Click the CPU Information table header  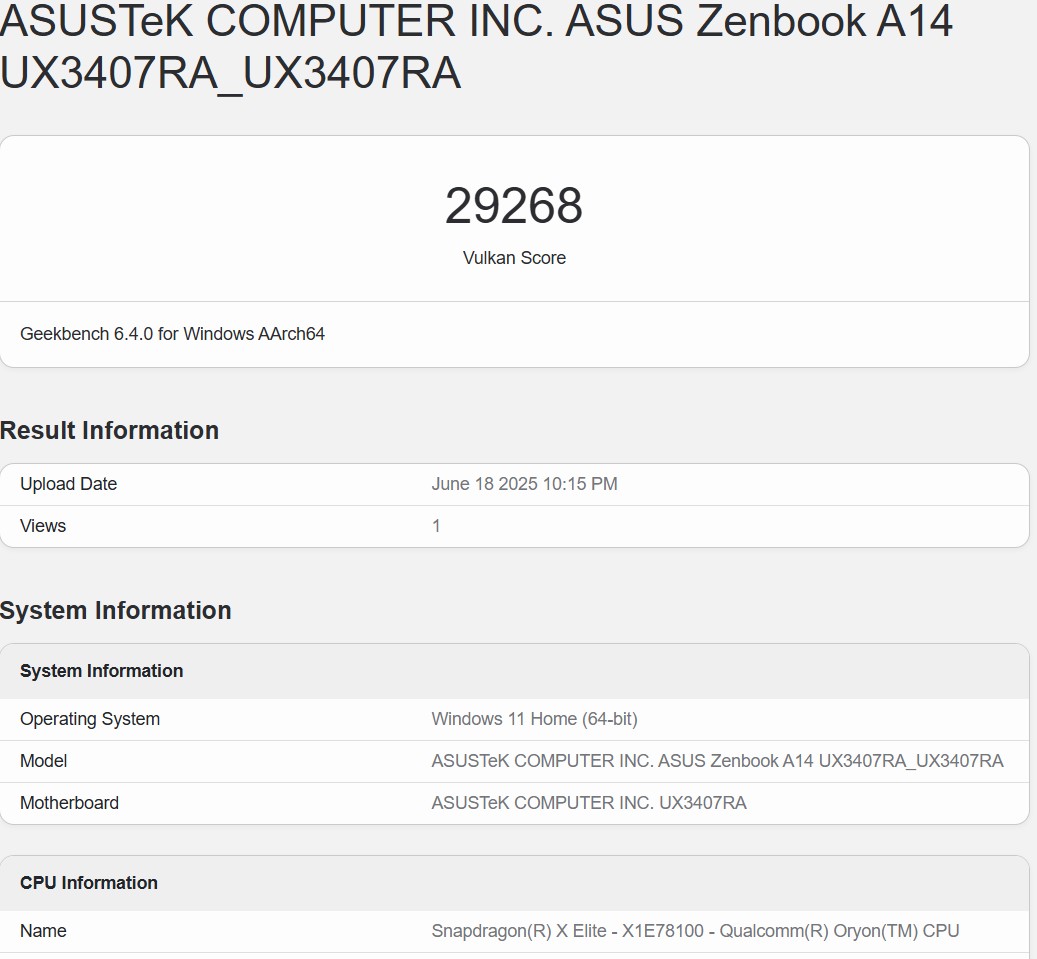coord(89,883)
